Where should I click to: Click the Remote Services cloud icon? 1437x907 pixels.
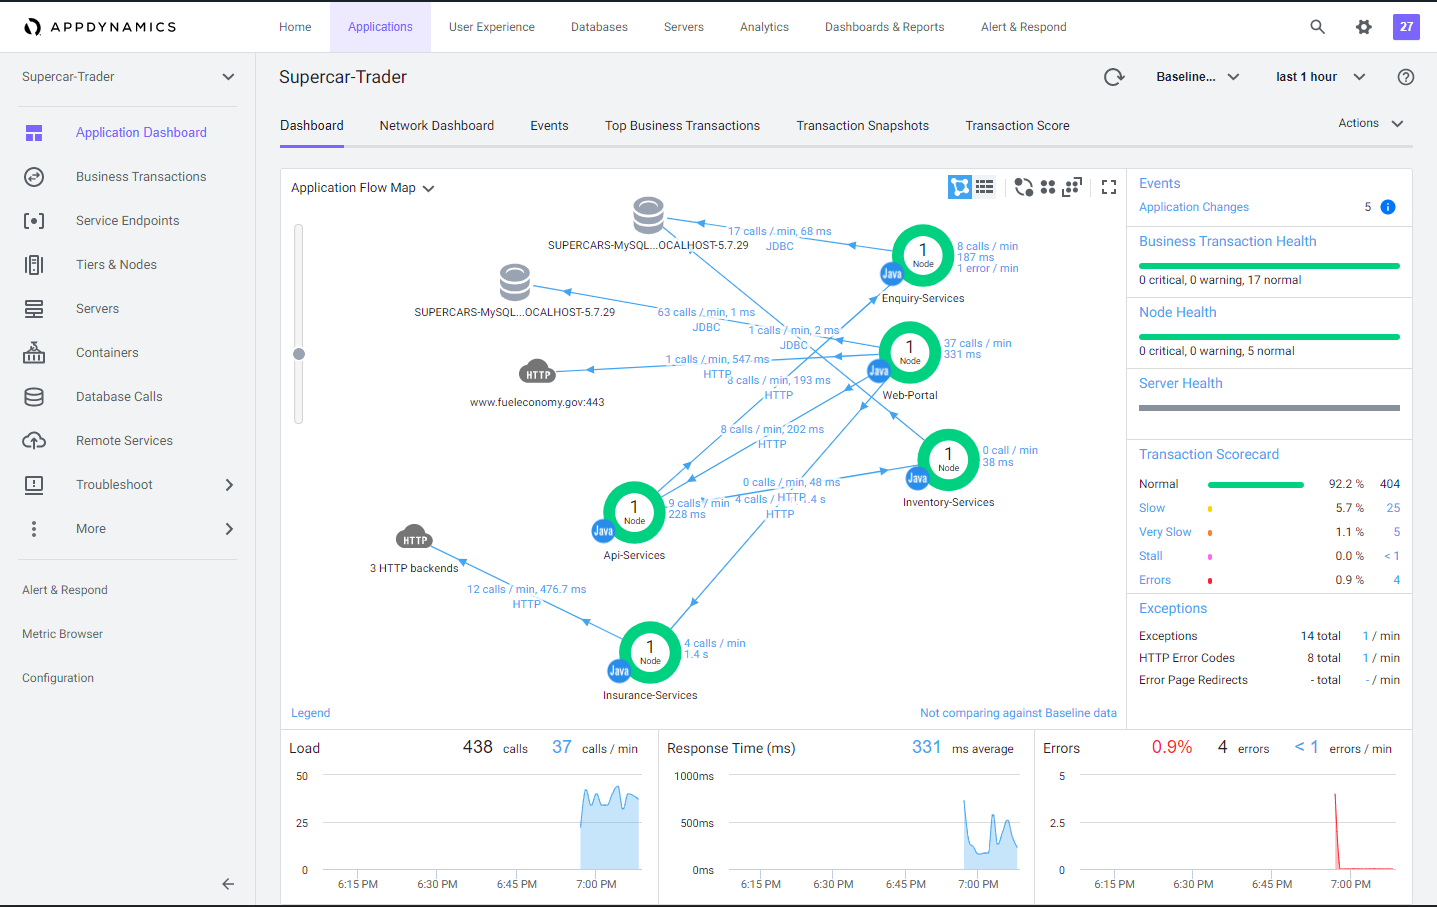pyautogui.click(x=34, y=441)
